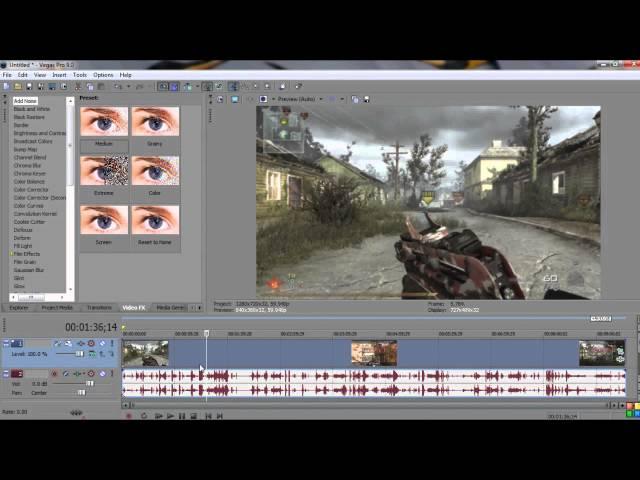
Task: Click the audio track Vol slider handle
Action: (89, 383)
